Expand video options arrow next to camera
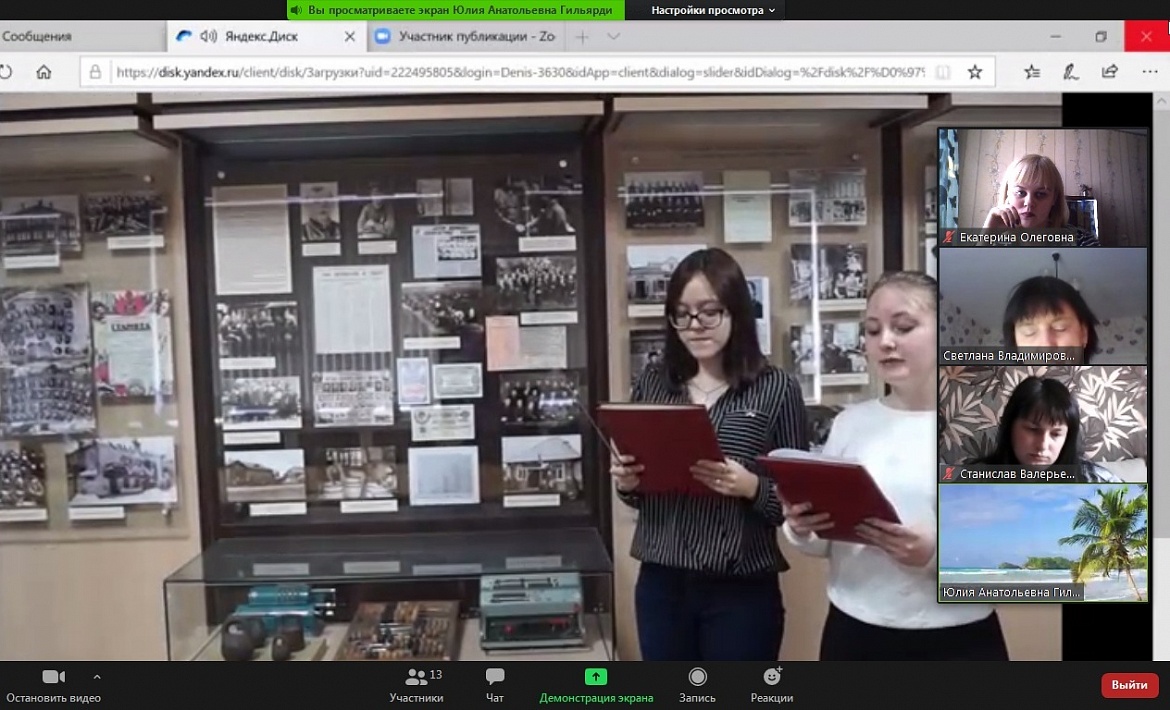The width and height of the screenshot is (1170, 710). (97, 677)
